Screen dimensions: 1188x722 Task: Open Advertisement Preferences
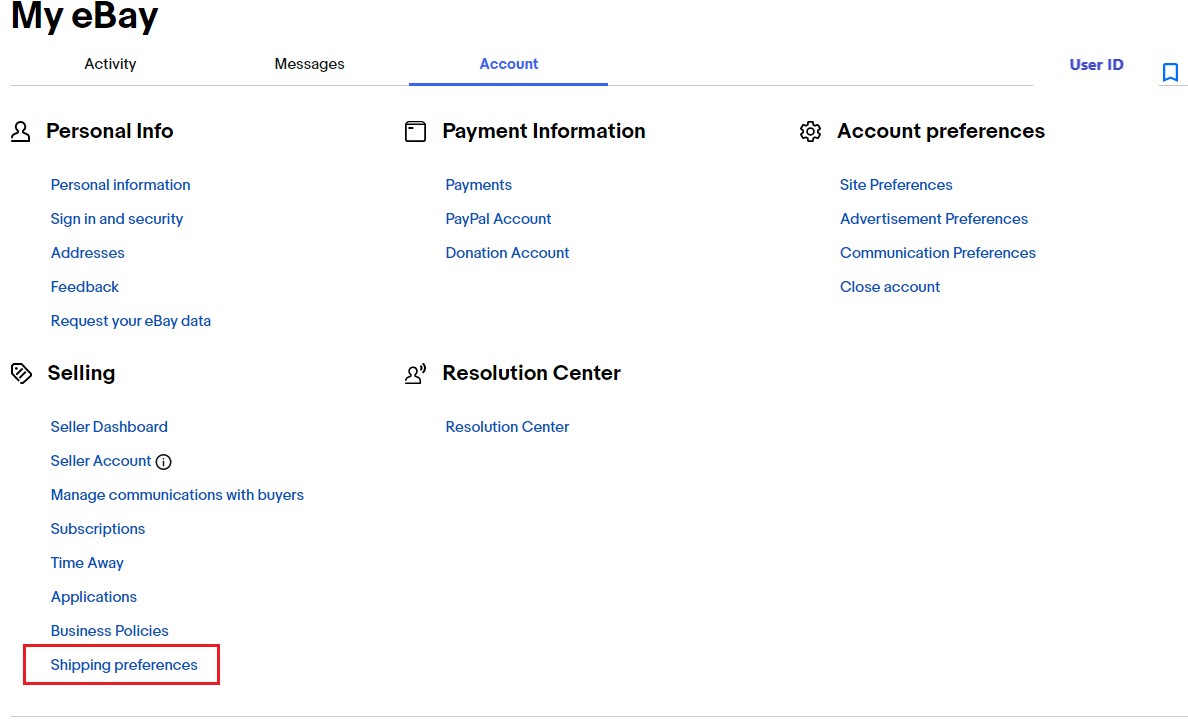[933, 219]
